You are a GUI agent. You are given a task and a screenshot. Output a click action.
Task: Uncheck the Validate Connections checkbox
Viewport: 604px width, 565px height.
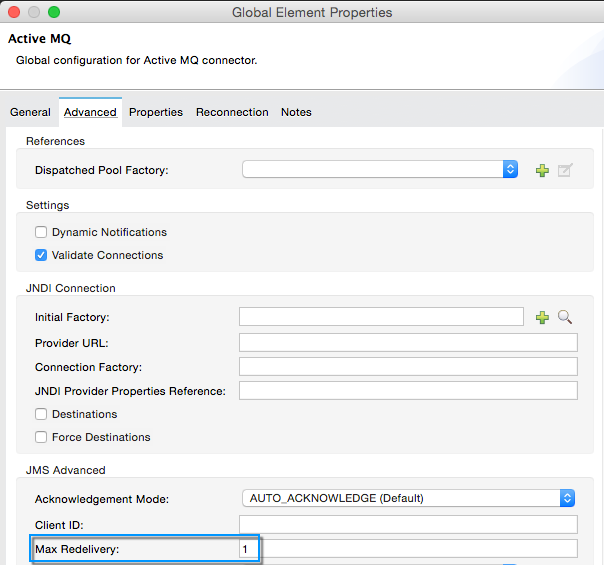[x=41, y=255]
